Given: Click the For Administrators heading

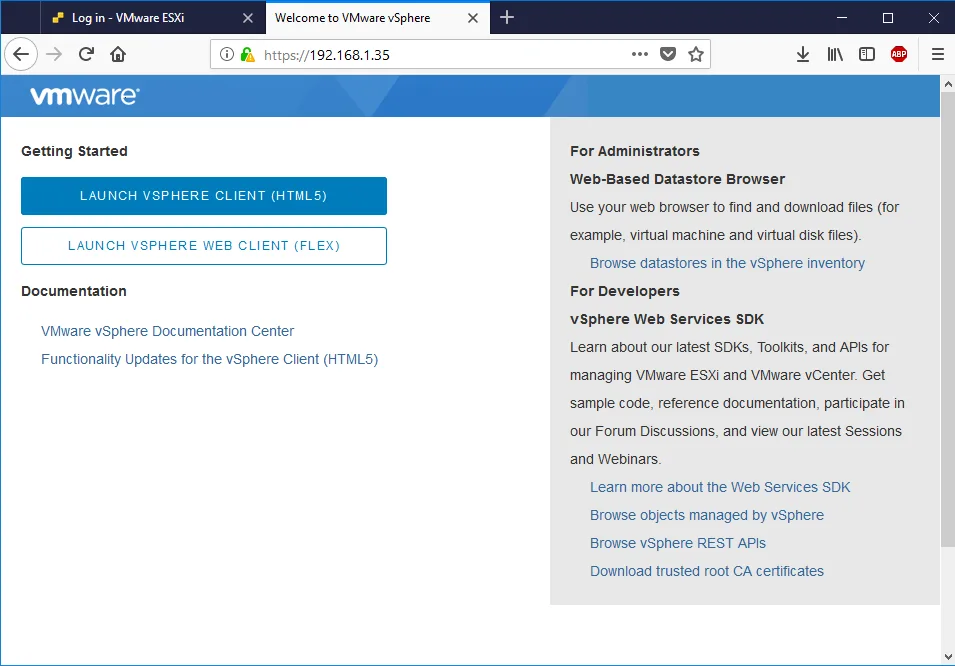Looking at the screenshot, I should click(x=635, y=151).
